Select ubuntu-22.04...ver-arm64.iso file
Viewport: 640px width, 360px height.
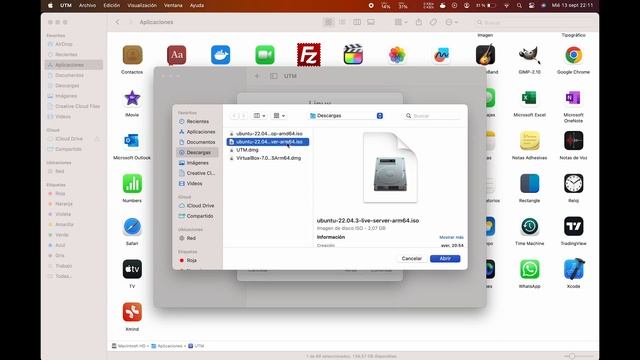point(268,142)
